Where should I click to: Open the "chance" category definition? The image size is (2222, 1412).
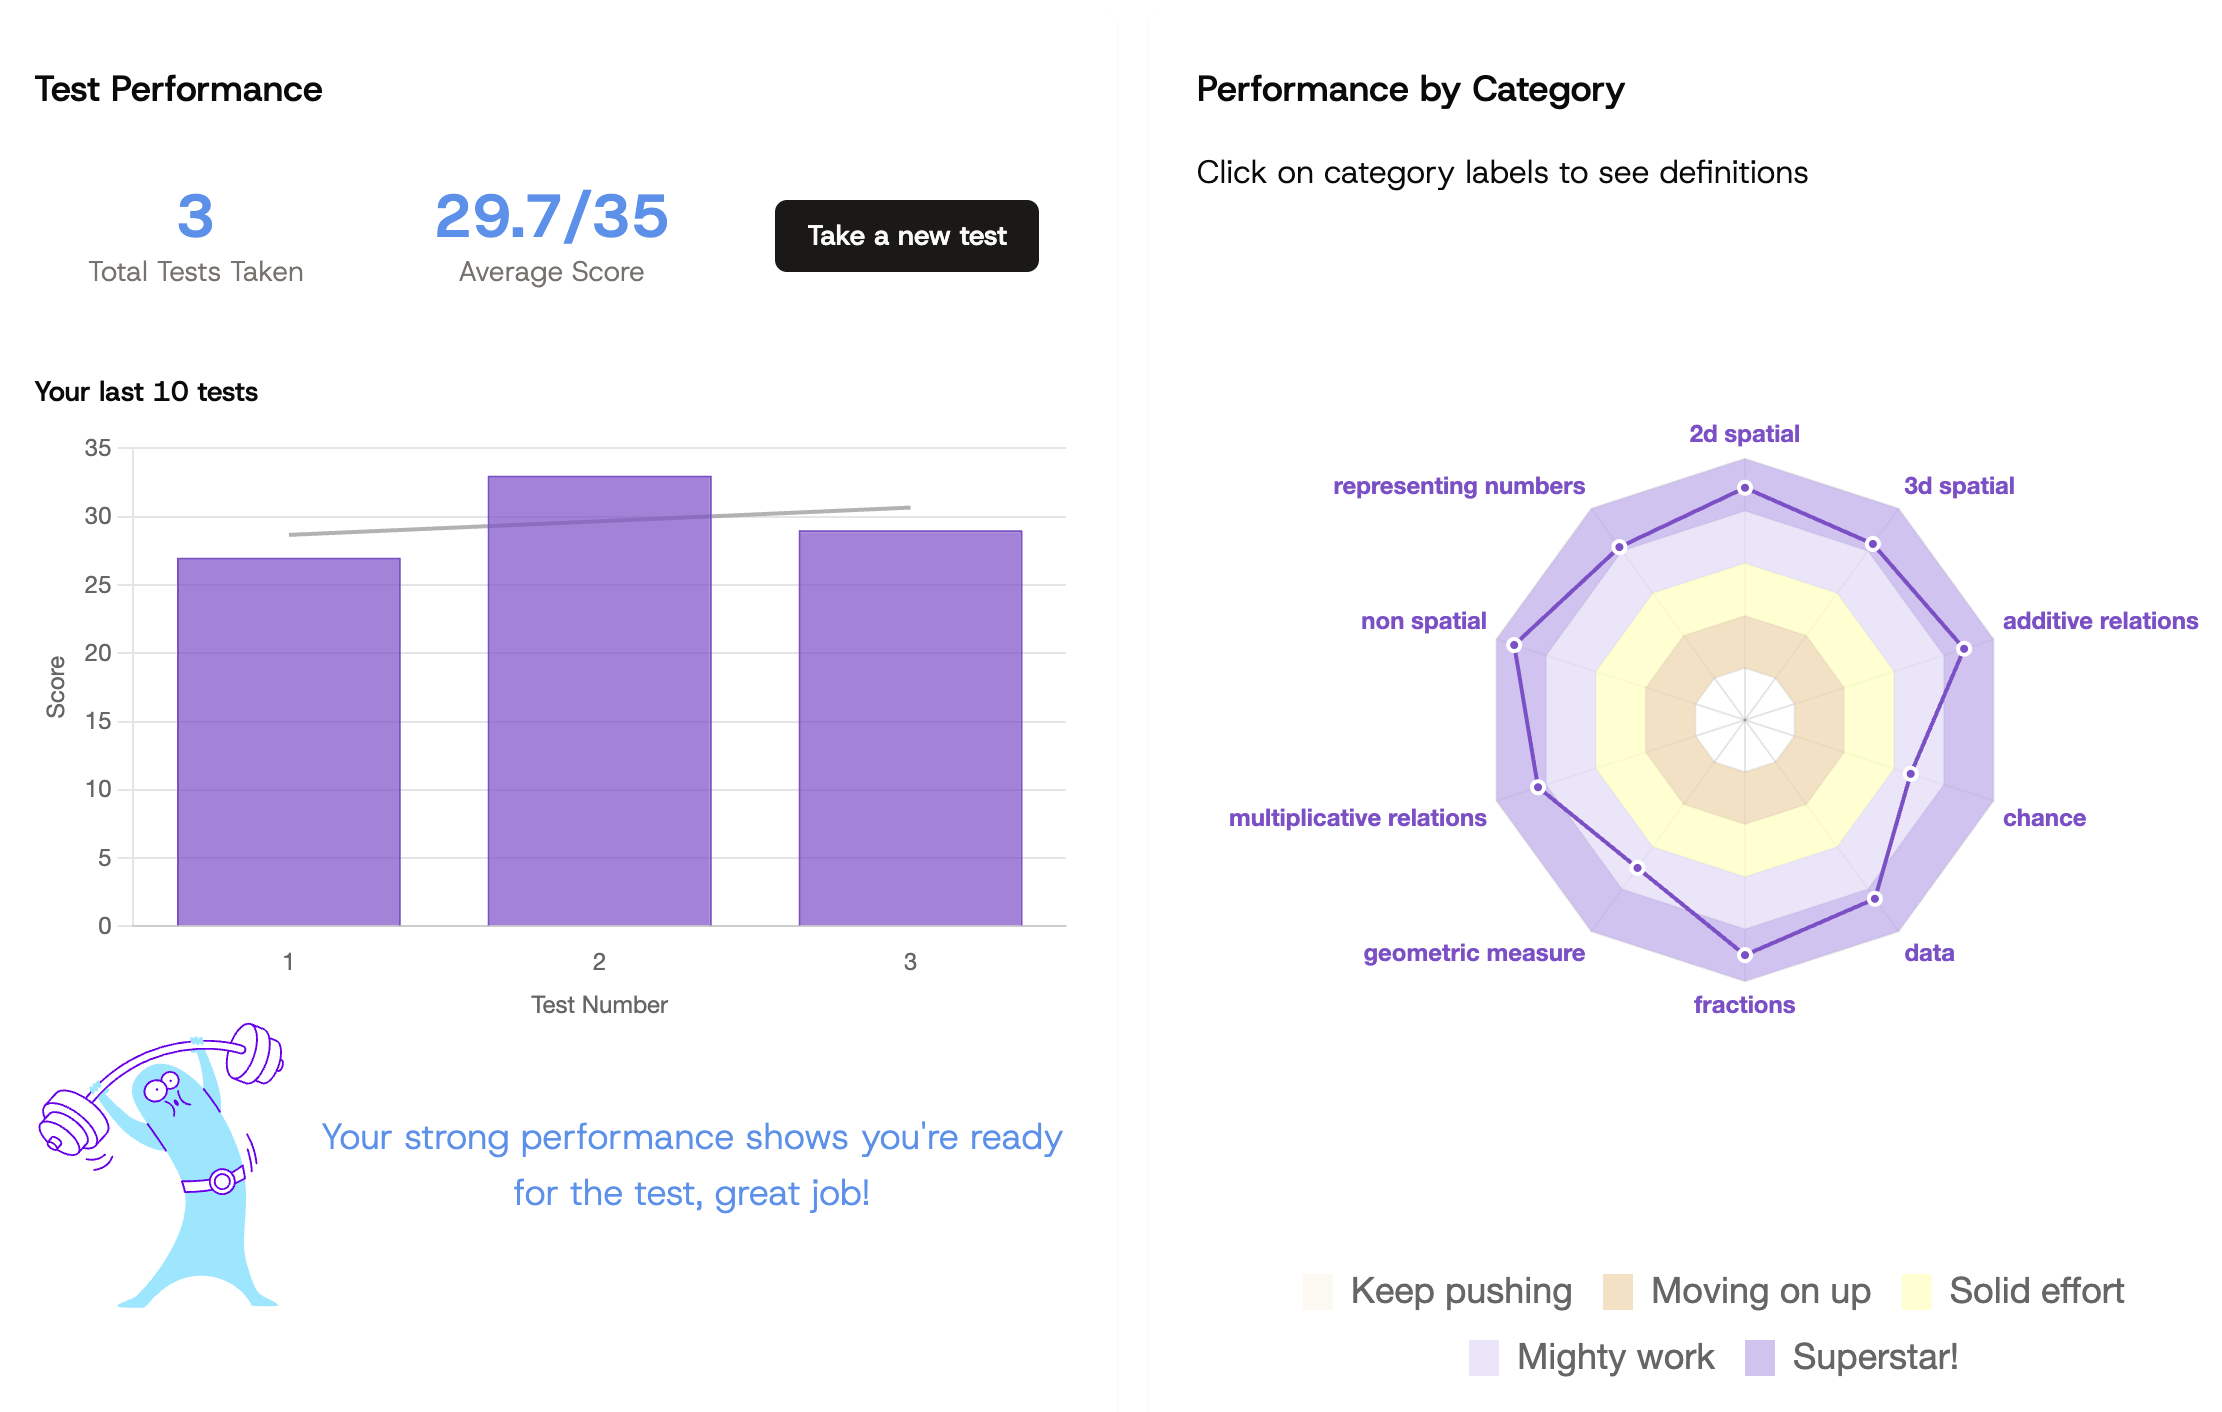[x=2044, y=817]
